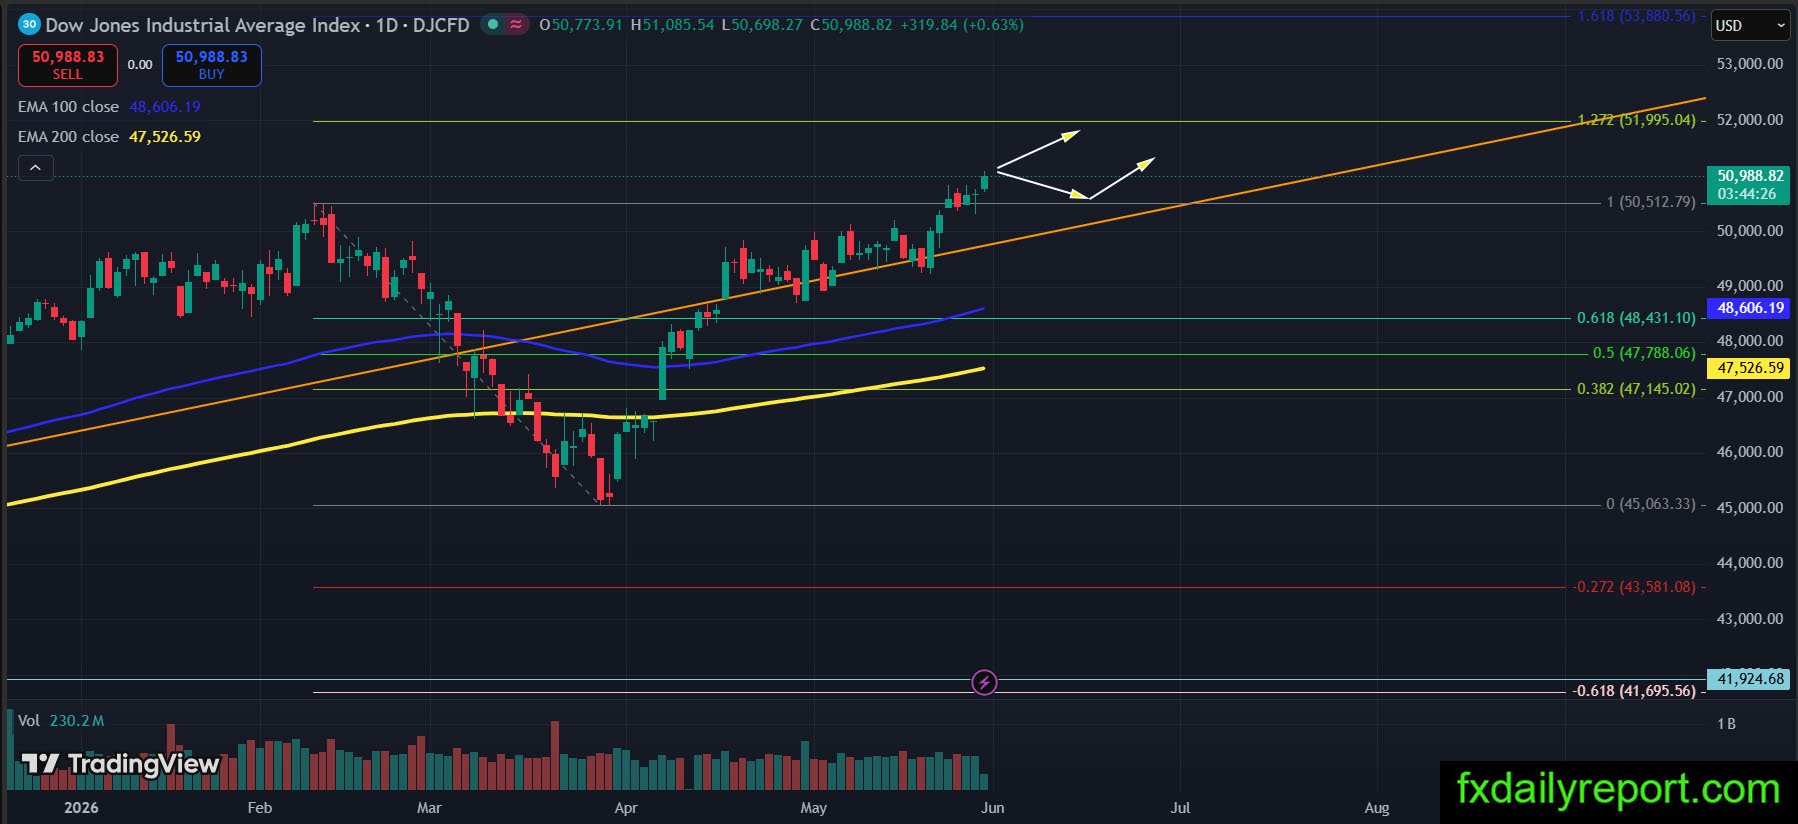Click the green current price label 50,988.82
The height and width of the screenshot is (824, 1798).
click(1750, 176)
